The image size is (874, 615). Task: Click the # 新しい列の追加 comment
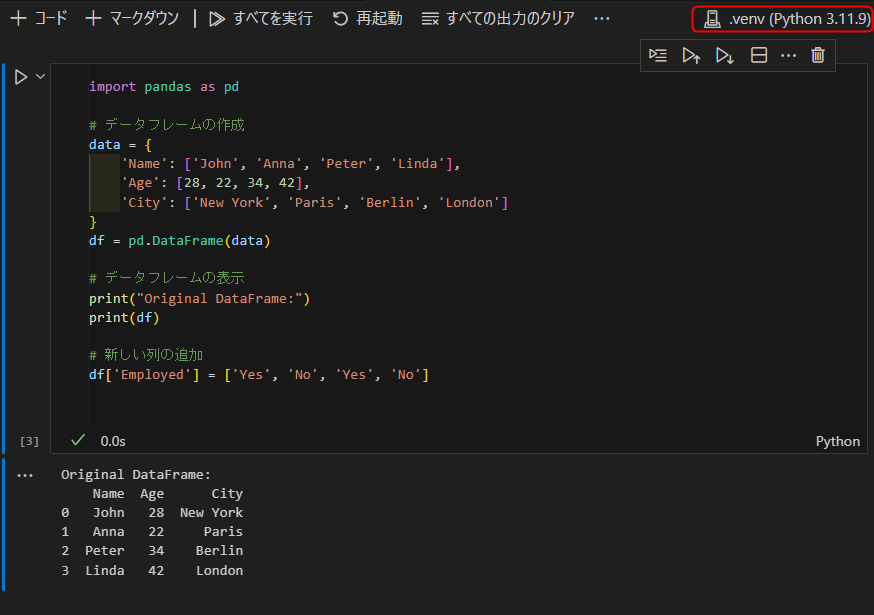coord(146,355)
